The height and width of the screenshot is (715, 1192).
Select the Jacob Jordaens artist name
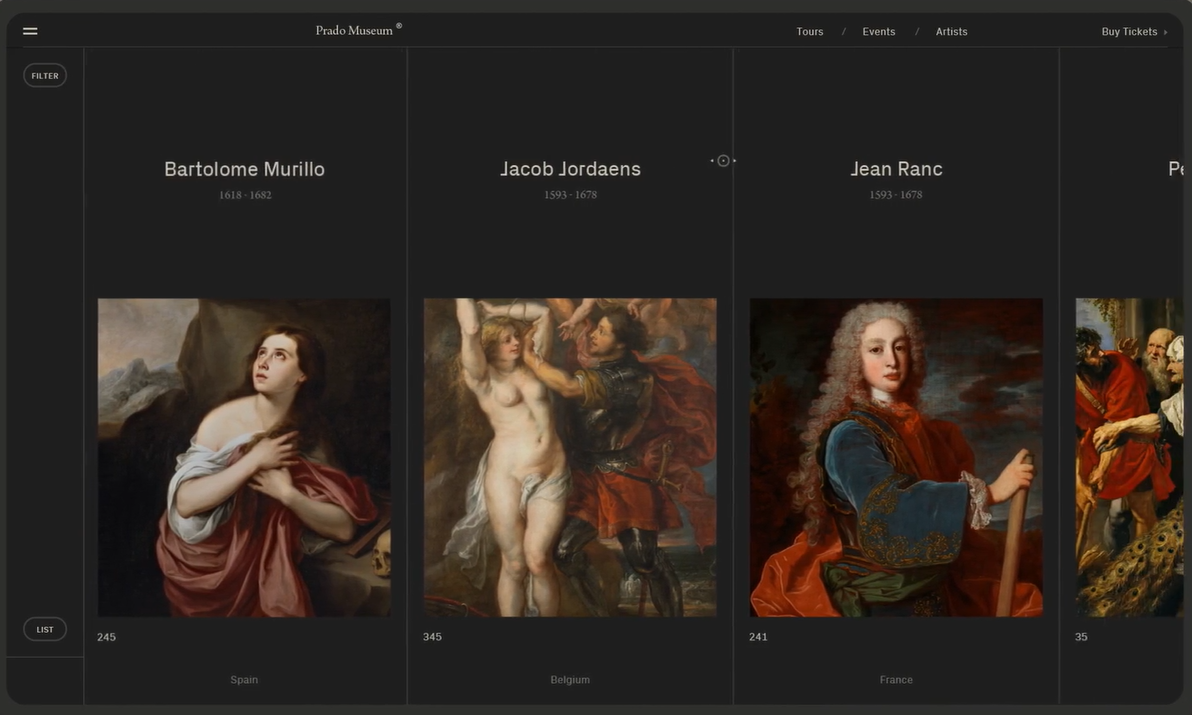[x=570, y=170]
